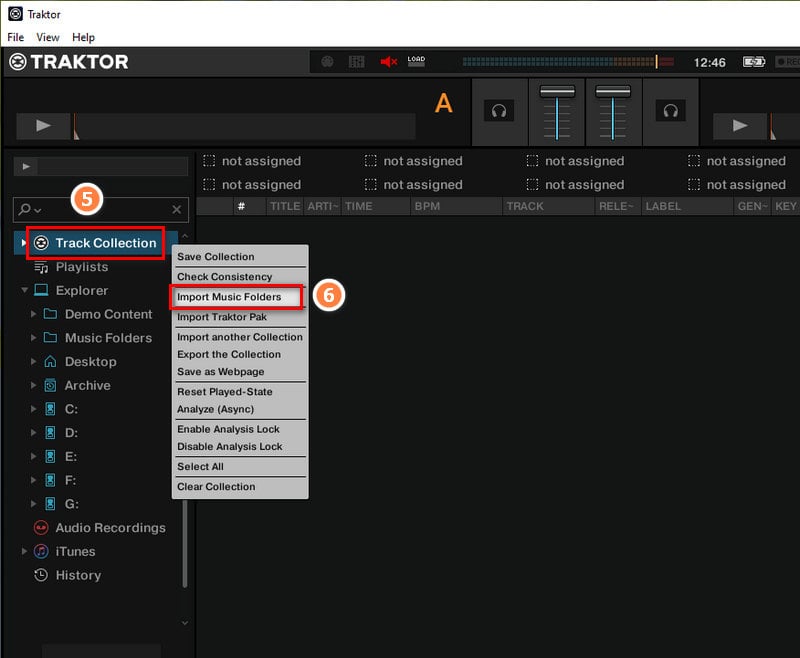Toggle right deck headphone cue button
The image size is (800, 658).
pos(670,111)
